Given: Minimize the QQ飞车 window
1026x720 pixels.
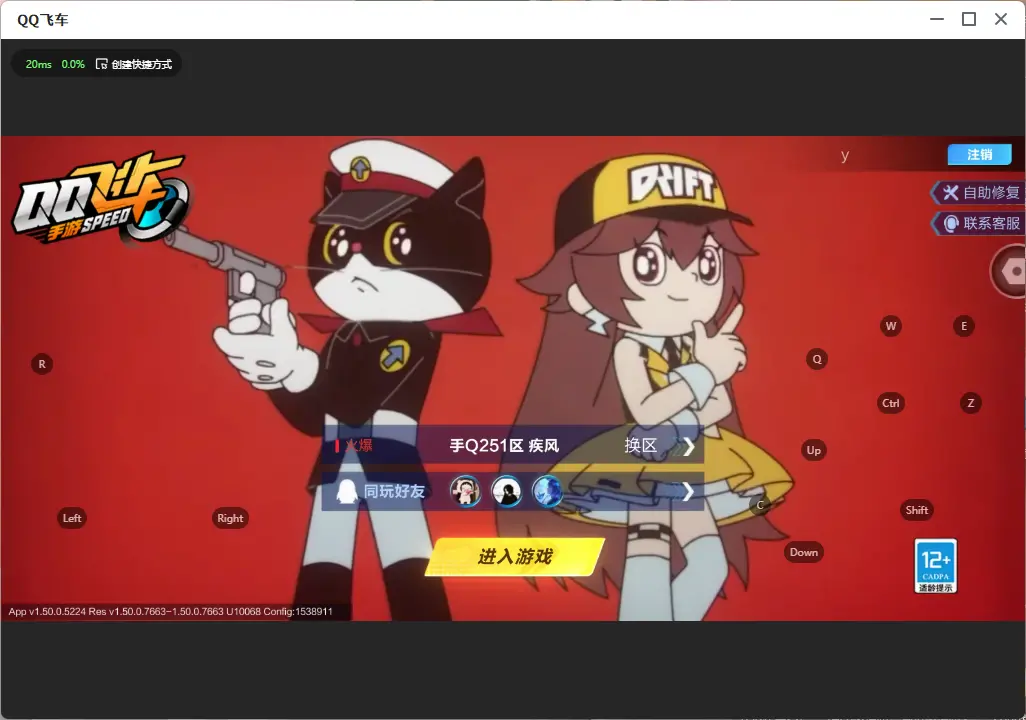Looking at the screenshot, I should [x=936, y=19].
